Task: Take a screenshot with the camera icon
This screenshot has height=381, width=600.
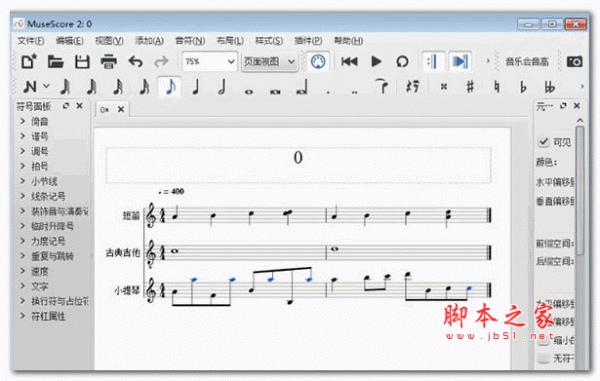Action: click(x=574, y=62)
